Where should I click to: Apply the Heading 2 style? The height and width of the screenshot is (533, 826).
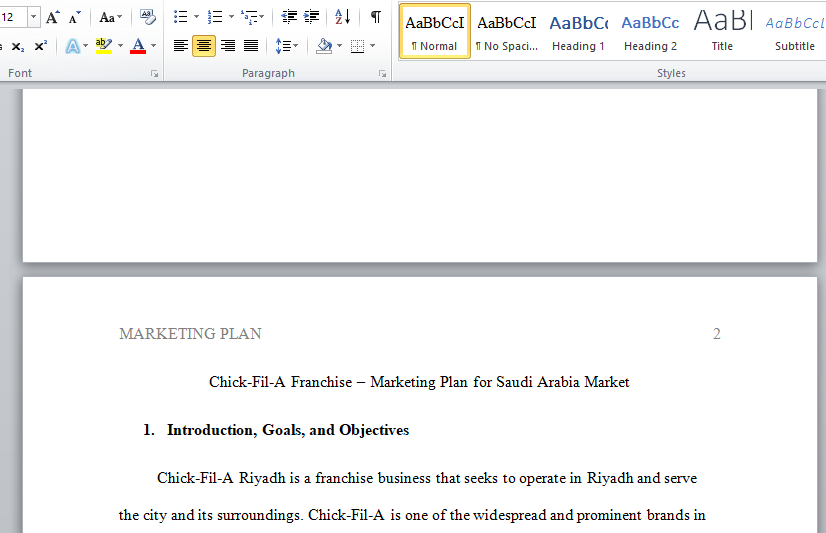tap(651, 31)
